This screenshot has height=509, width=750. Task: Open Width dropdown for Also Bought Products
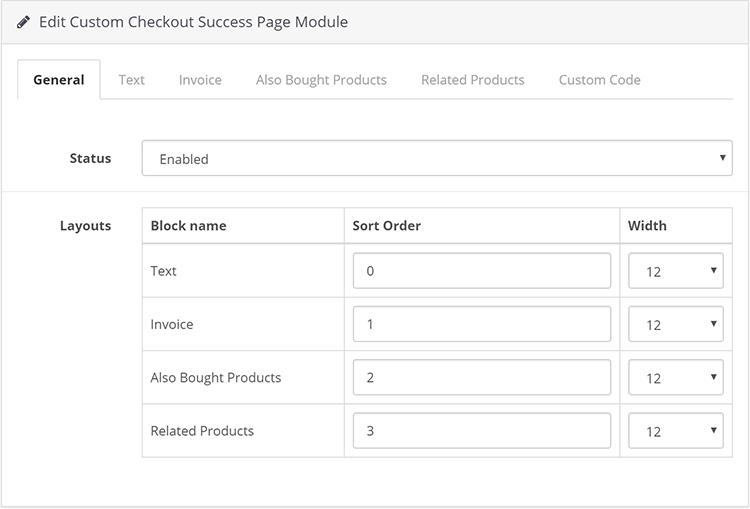click(675, 377)
